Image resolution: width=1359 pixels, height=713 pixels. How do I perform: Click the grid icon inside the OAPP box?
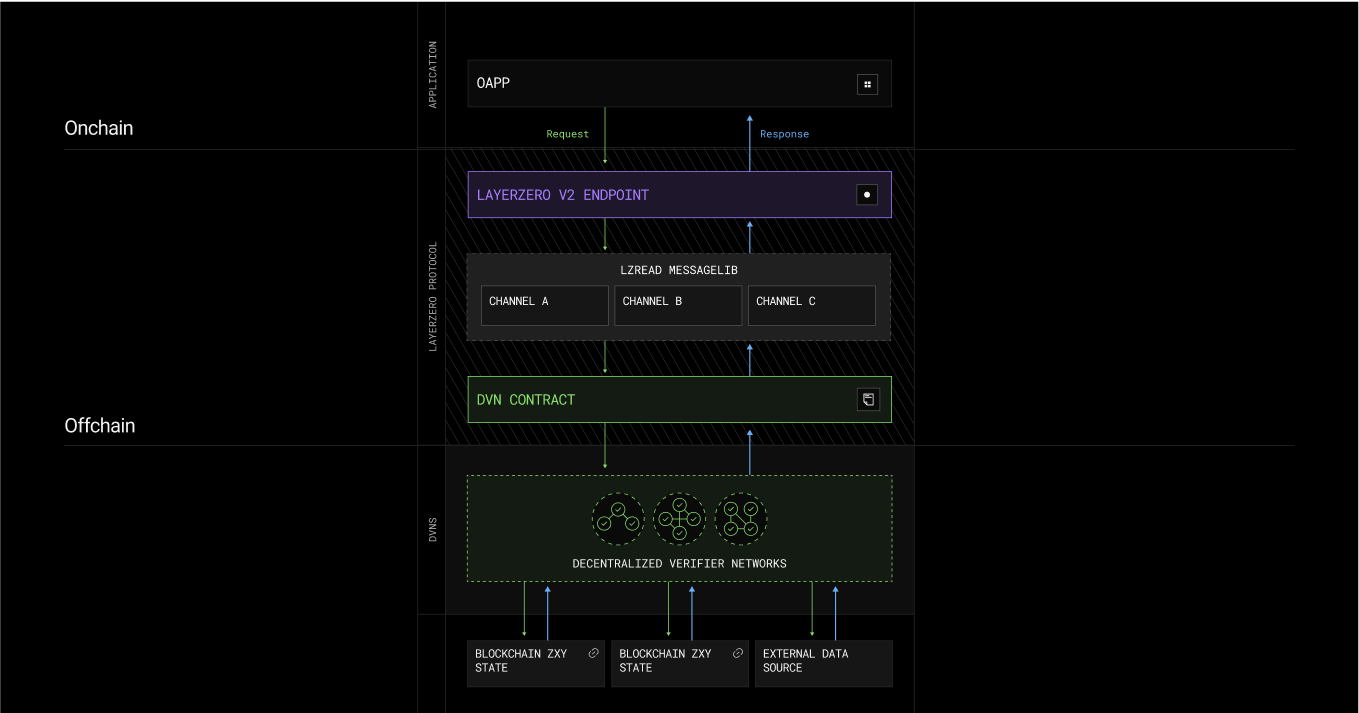866,84
